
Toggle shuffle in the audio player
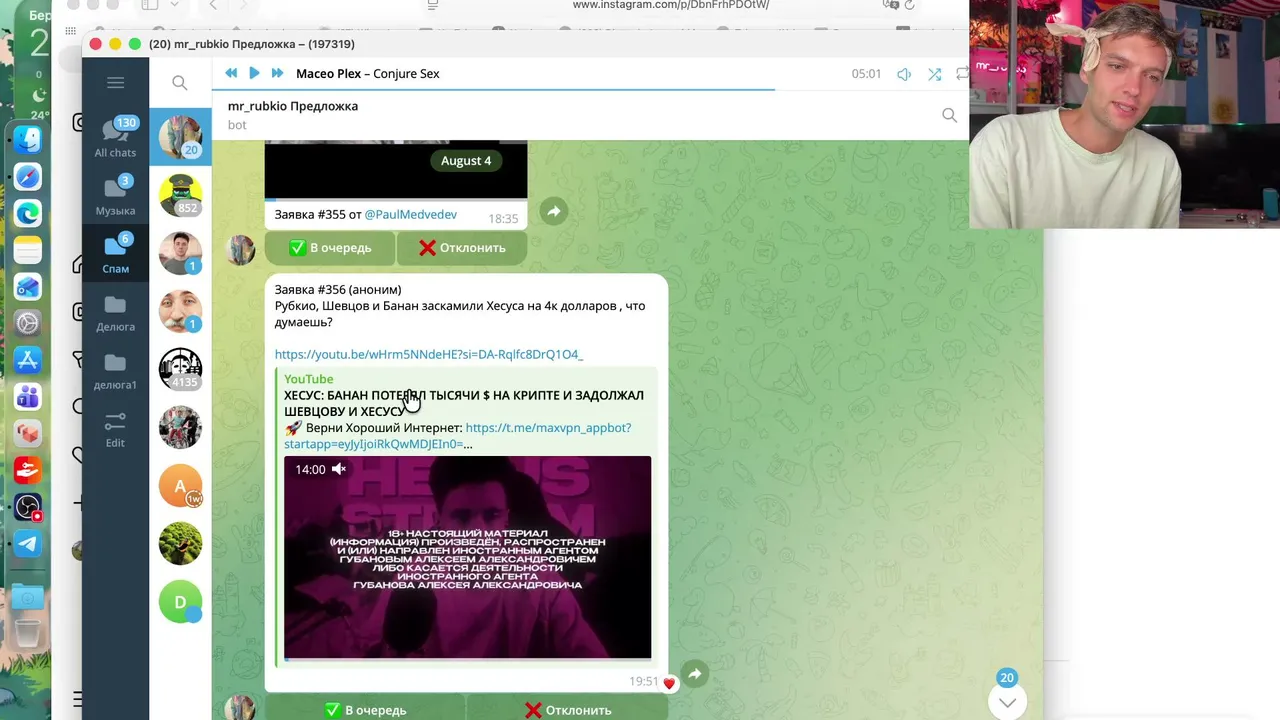tap(934, 74)
